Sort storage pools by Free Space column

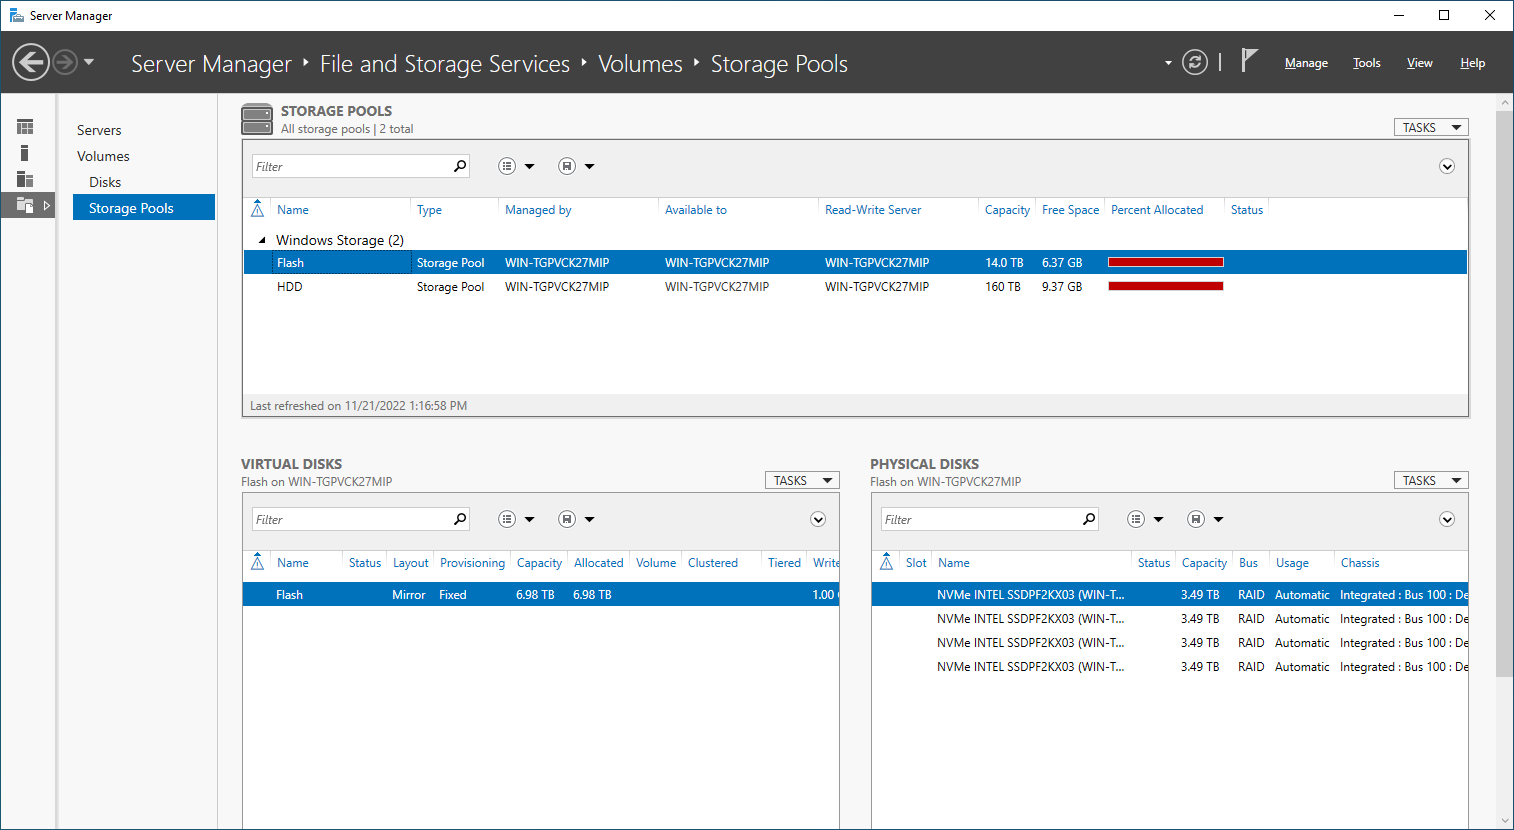1070,210
